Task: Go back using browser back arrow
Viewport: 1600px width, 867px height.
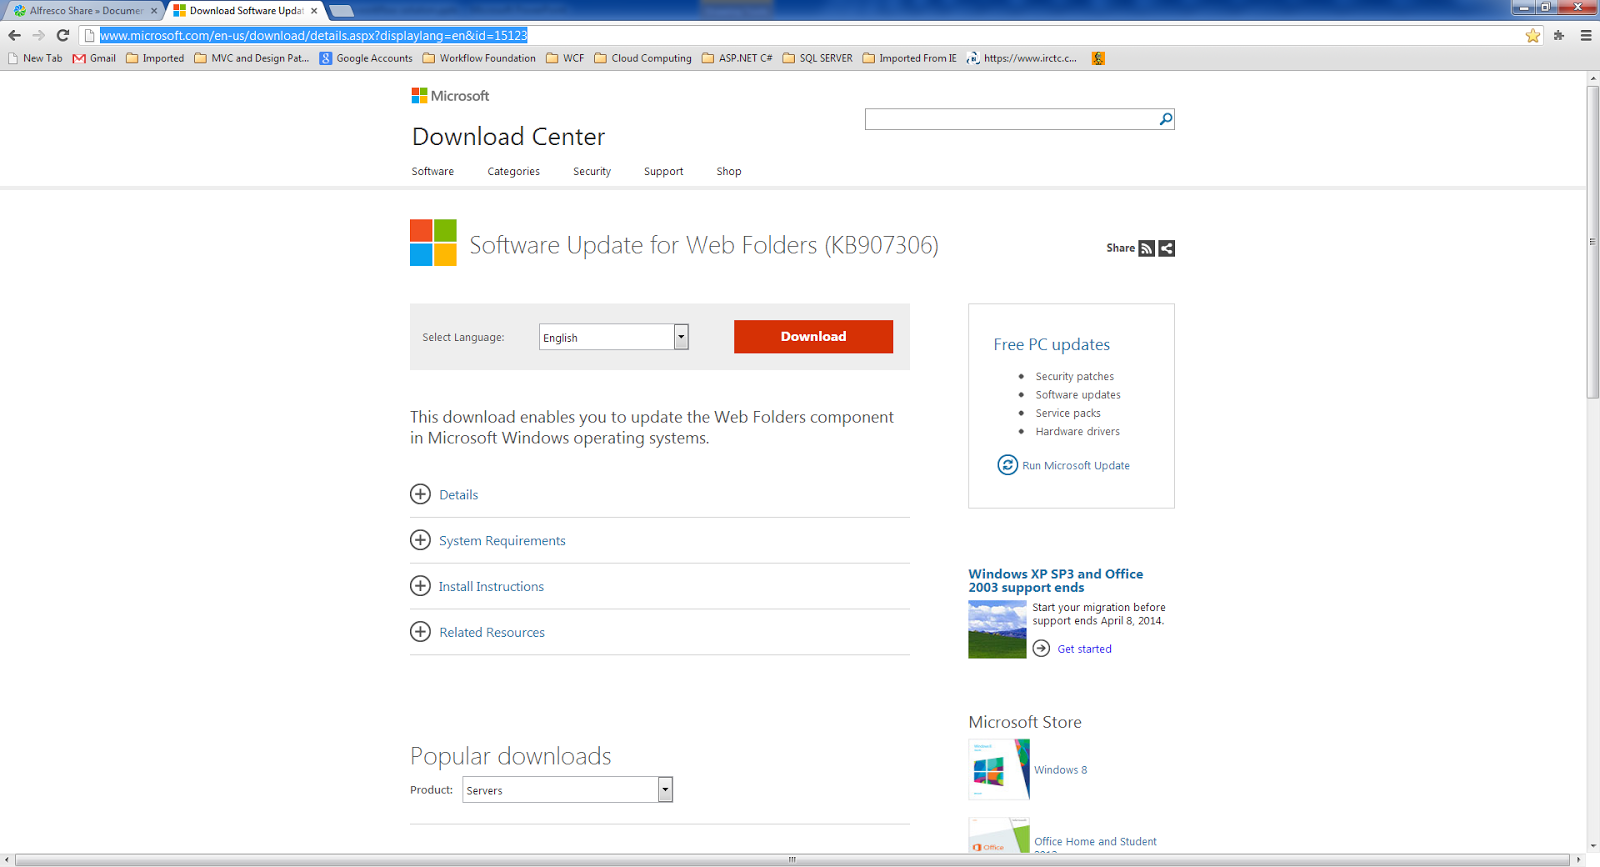Action: [14, 35]
